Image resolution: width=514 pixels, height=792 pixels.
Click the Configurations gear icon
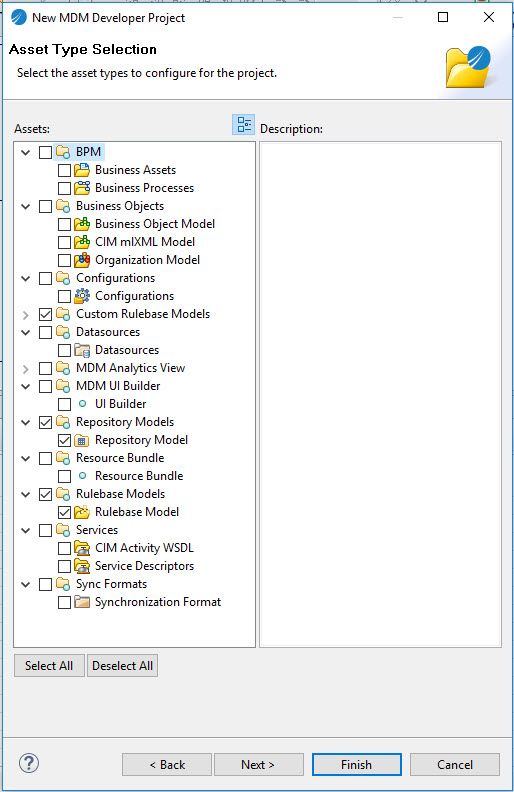click(x=82, y=296)
